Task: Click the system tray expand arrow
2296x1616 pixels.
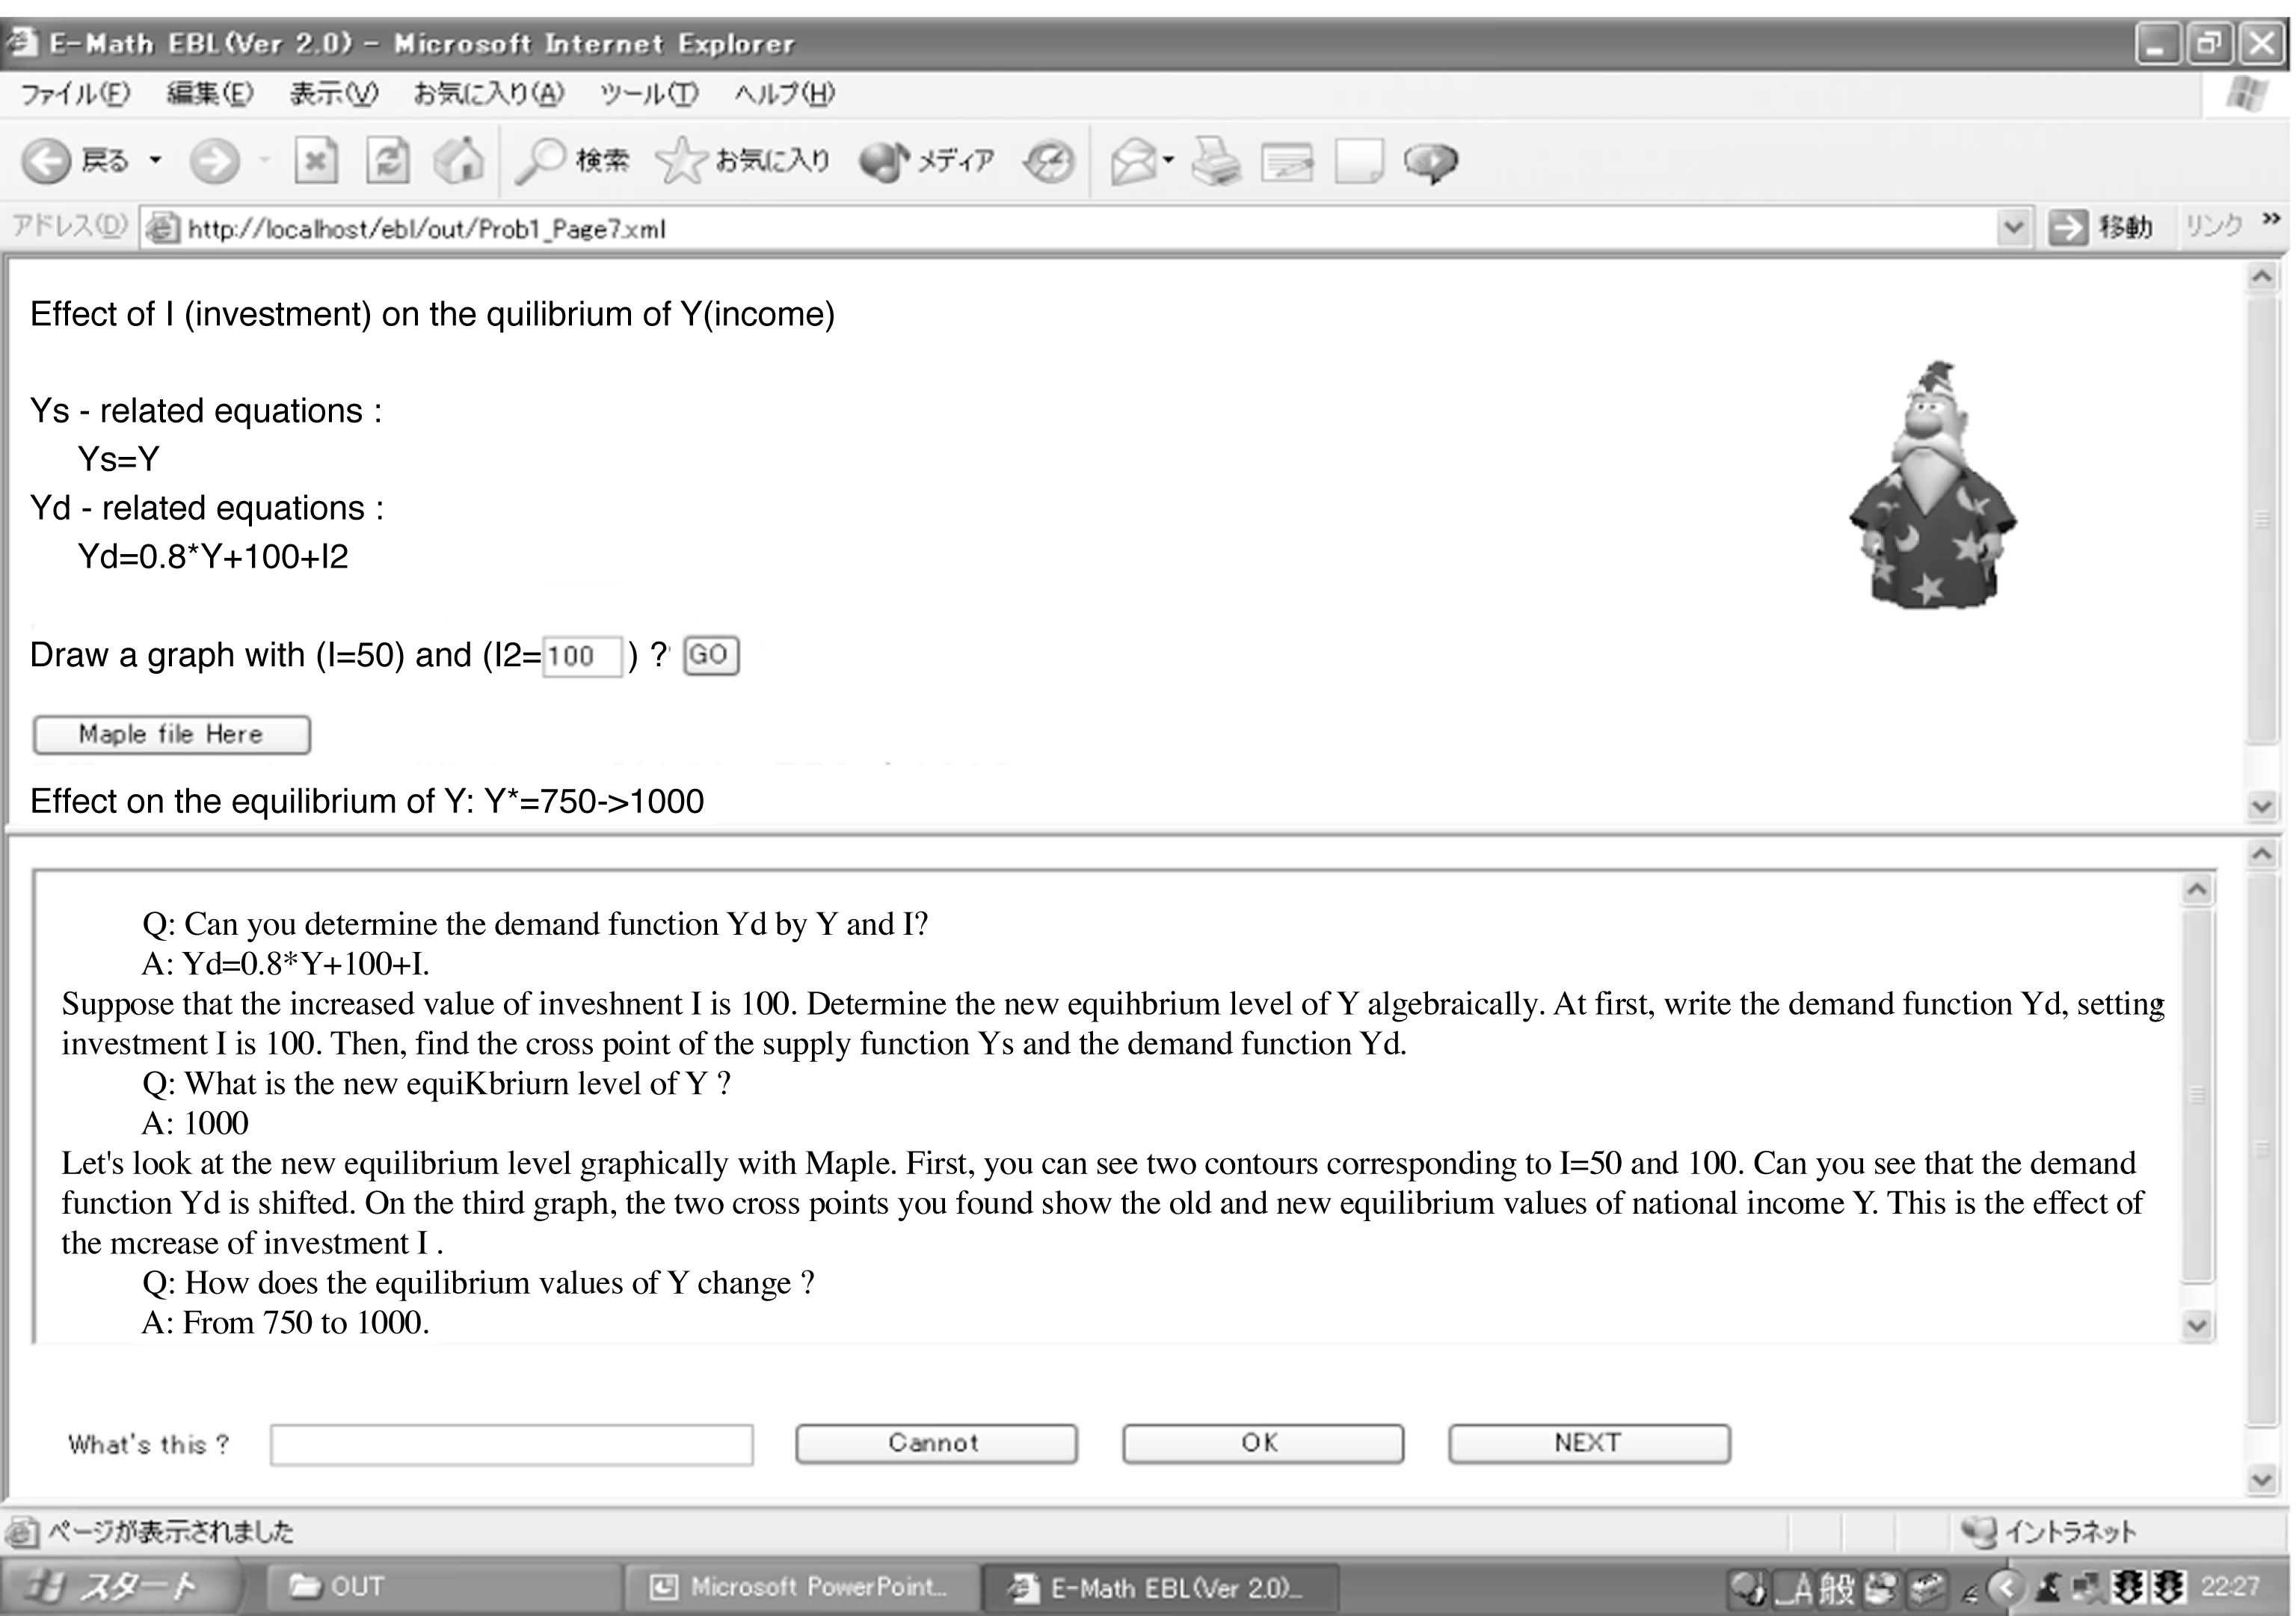Action: [x=2006, y=1587]
